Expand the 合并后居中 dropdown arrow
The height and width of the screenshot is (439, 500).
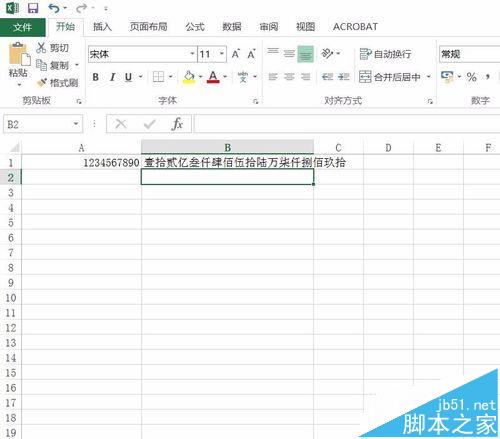pyautogui.click(x=429, y=77)
